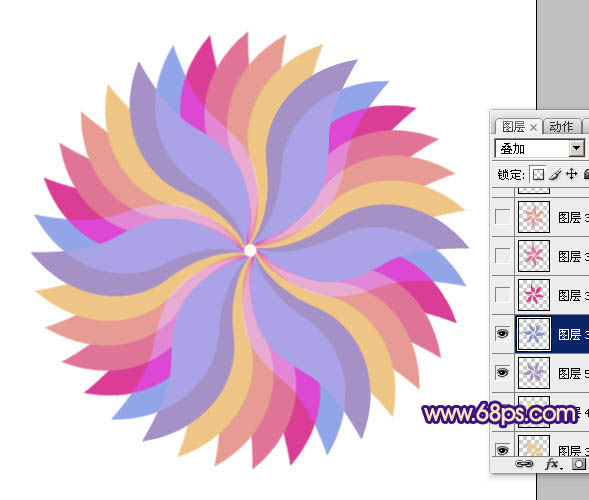Close the 图层 tab with x
The image size is (589, 500).
pos(533,128)
